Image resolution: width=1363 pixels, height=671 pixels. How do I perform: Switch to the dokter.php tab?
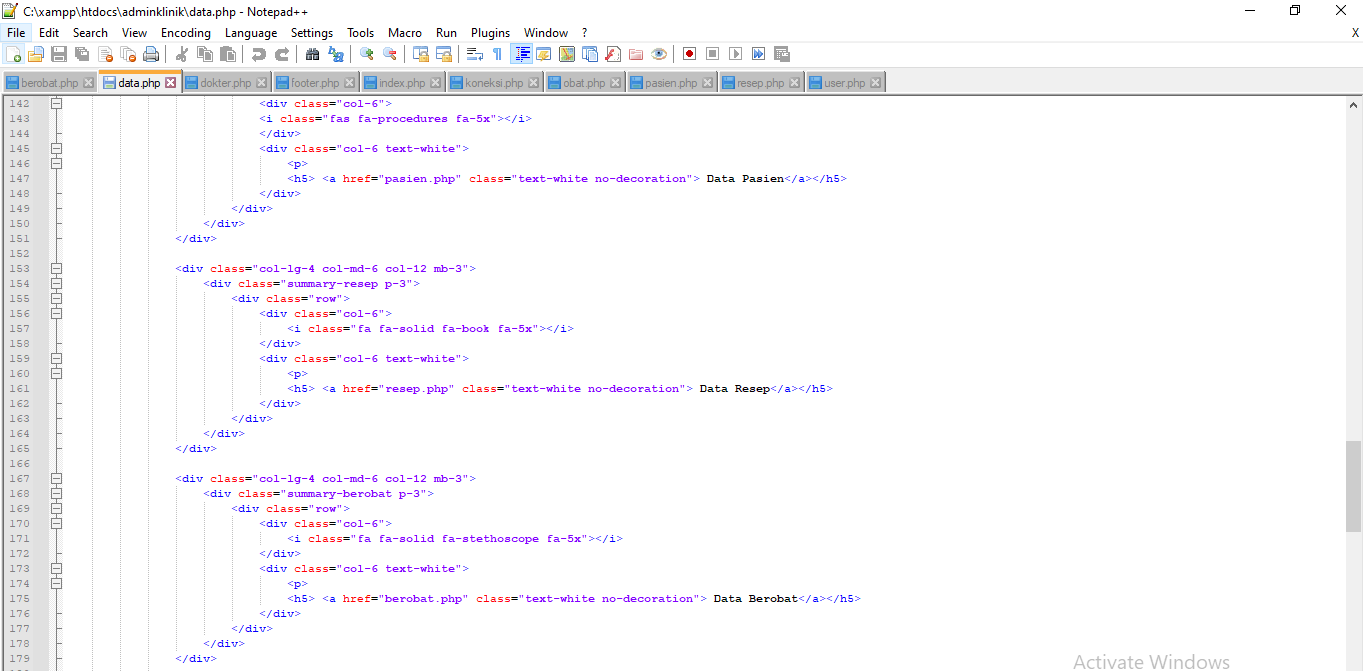point(224,83)
